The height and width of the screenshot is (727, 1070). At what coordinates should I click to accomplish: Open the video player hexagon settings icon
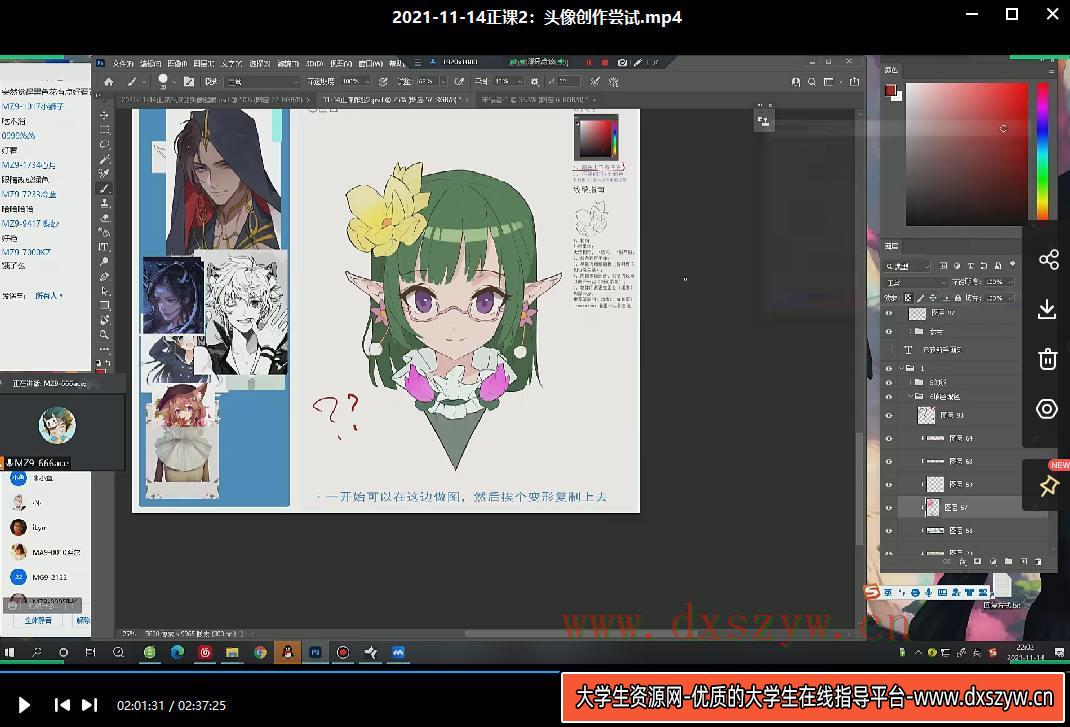pos(1047,409)
